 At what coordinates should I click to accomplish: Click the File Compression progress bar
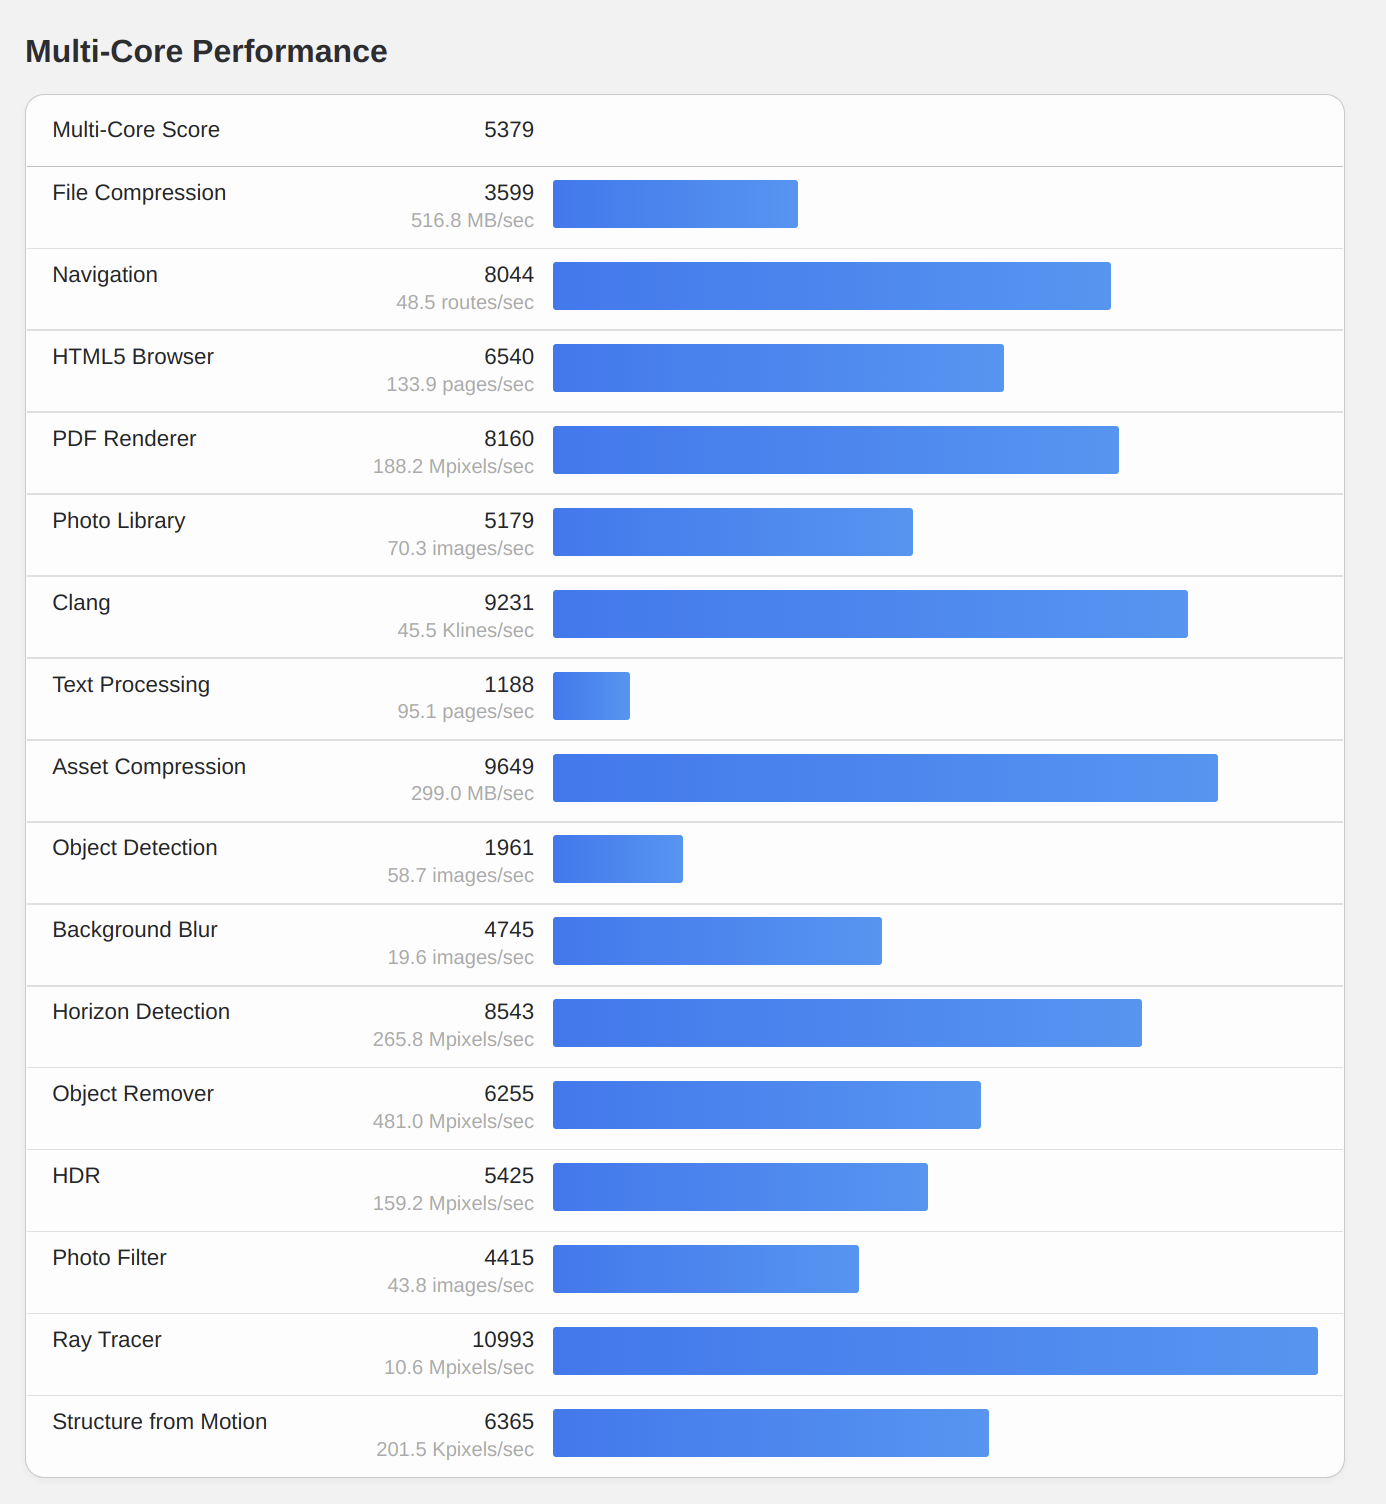point(675,204)
